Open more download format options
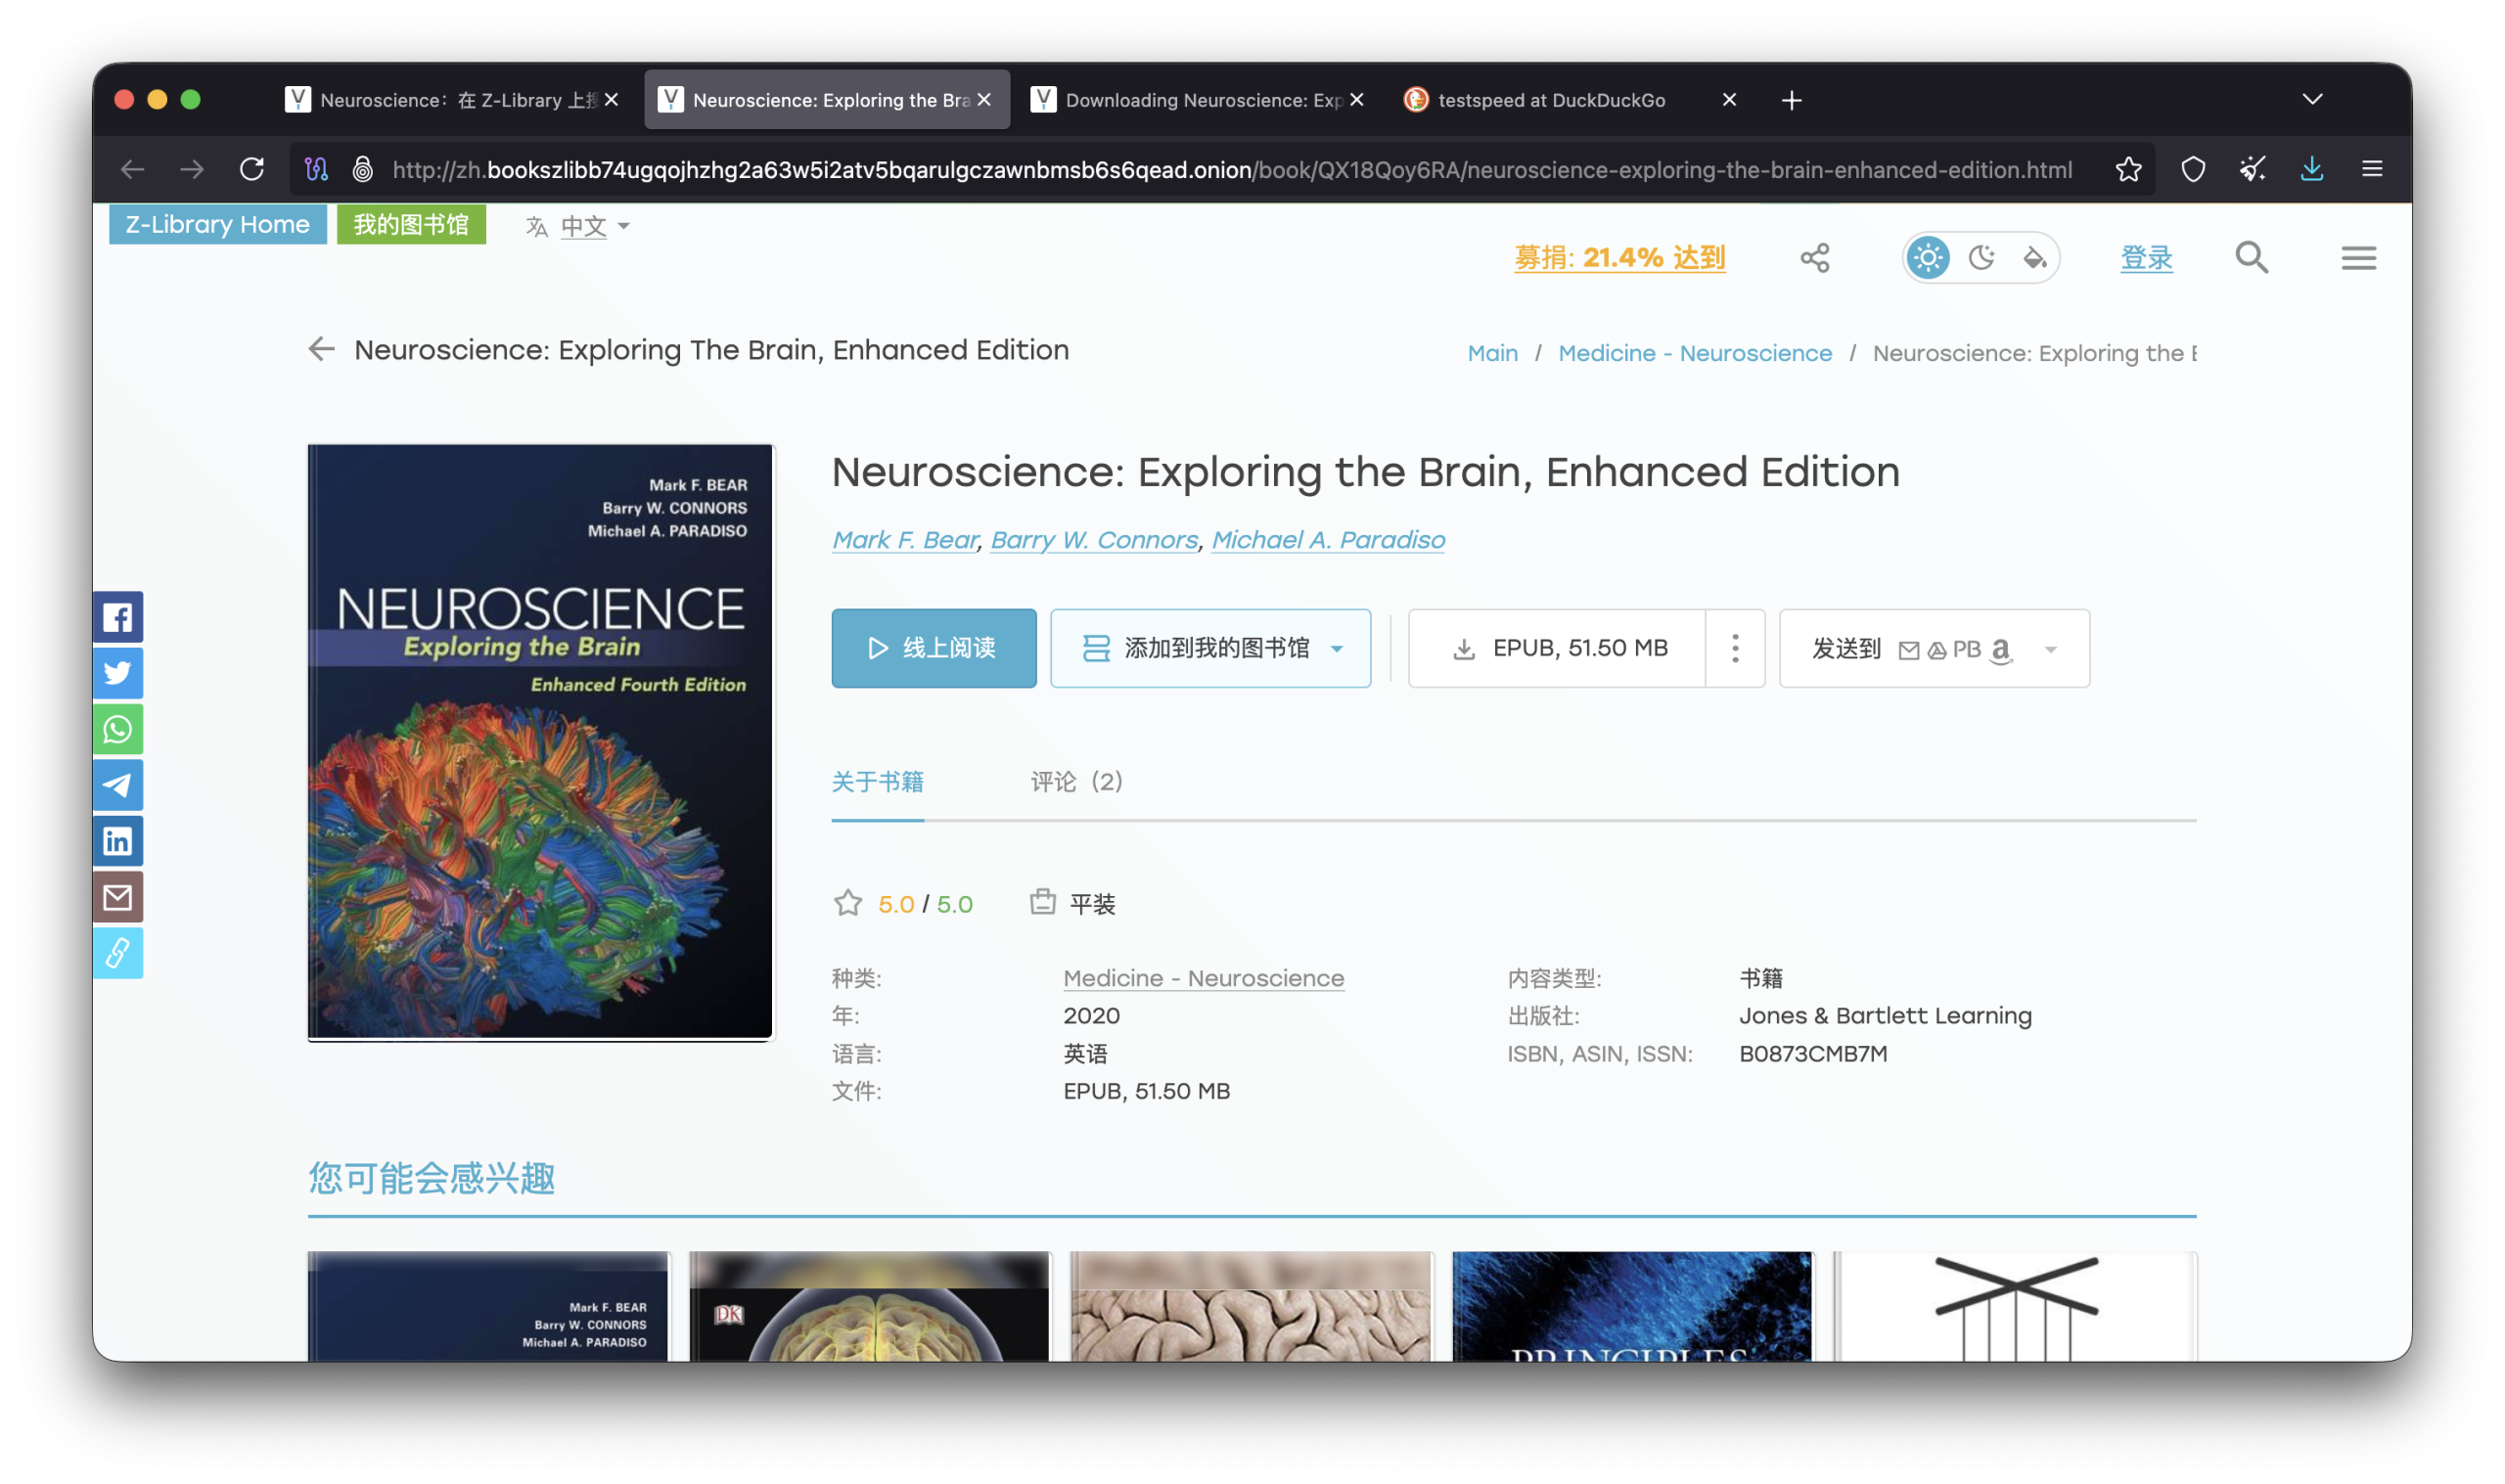This screenshot has height=1484, width=2505. pos(1735,648)
